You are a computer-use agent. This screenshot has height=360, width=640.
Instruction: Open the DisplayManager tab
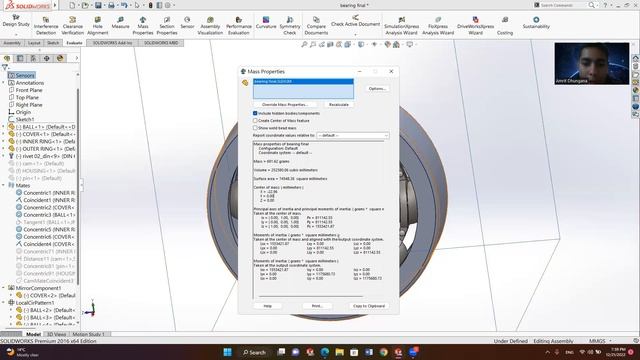tap(60, 58)
